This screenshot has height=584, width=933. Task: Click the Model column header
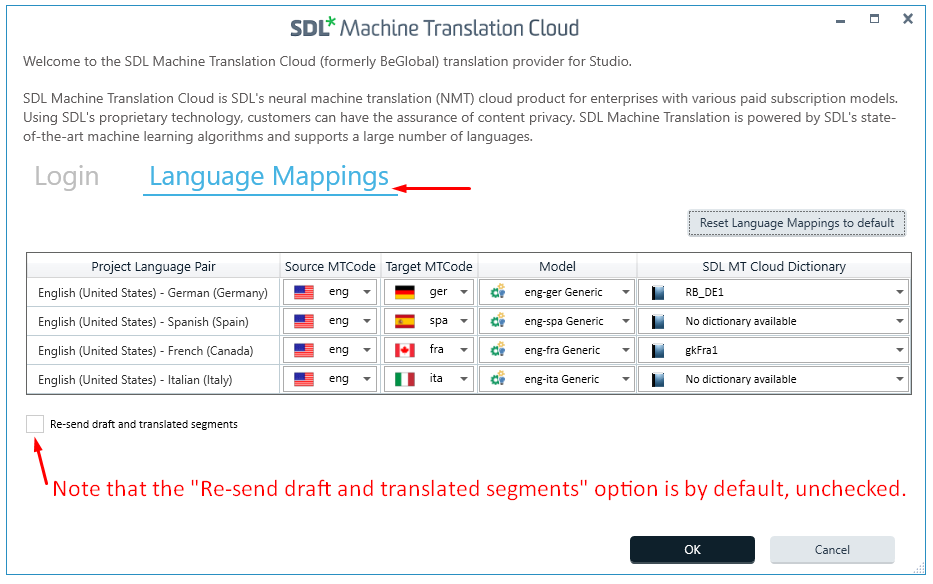558,266
